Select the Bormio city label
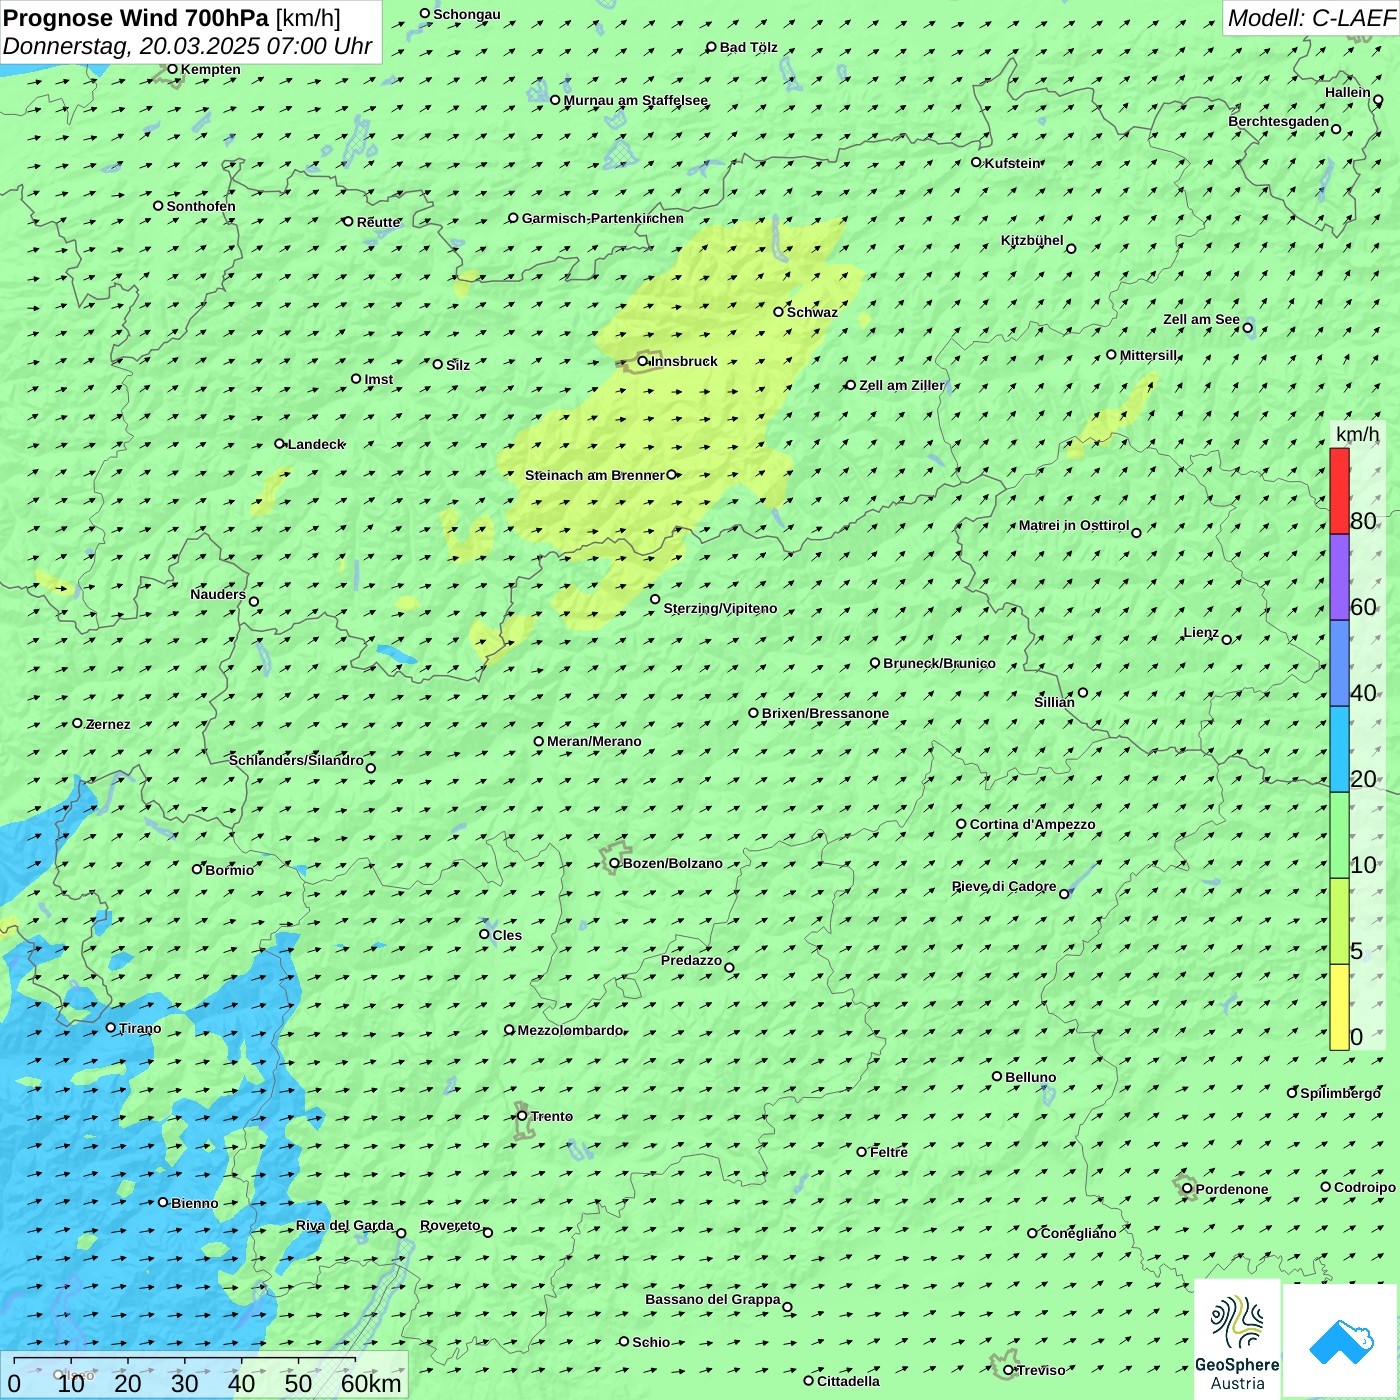 click(230, 870)
